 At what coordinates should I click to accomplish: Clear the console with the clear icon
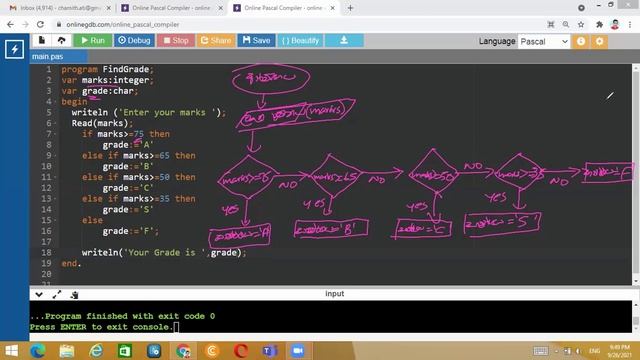click(74, 294)
